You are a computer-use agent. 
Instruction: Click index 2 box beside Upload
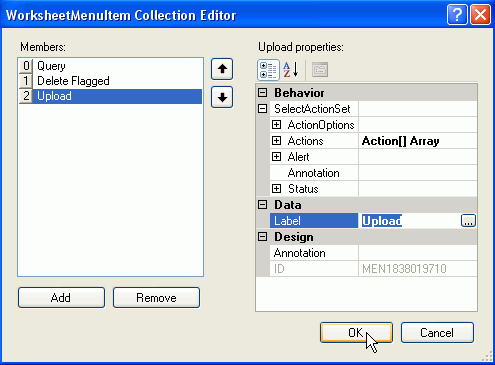26,96
